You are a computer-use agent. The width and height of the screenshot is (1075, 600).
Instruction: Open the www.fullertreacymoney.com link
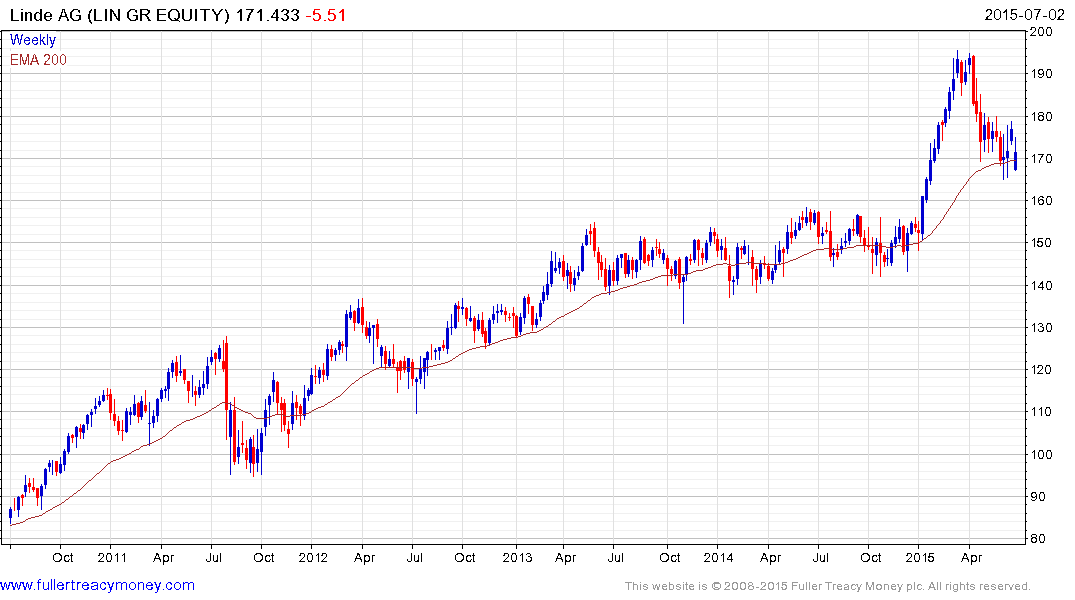tap(97, 585)
